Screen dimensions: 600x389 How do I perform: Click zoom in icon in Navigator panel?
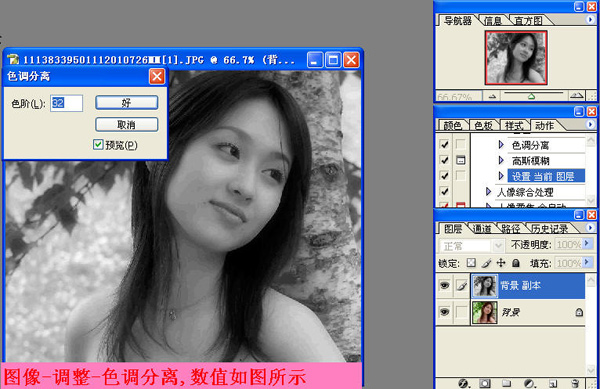tap(577, 96)
